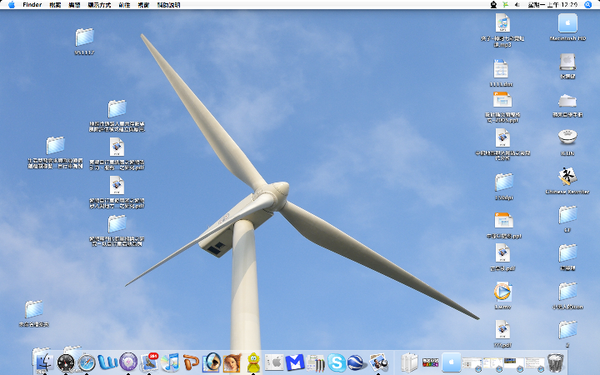Open PowerPoint orange P icon in Dock
Viewport: 600px width, 375px height.
(191, 362)
